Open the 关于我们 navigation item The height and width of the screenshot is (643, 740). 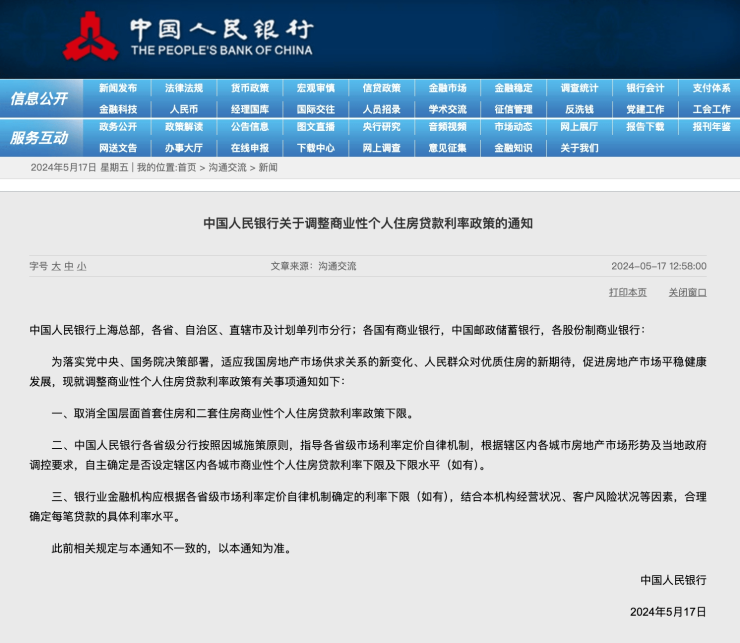(x=580, y=148)
